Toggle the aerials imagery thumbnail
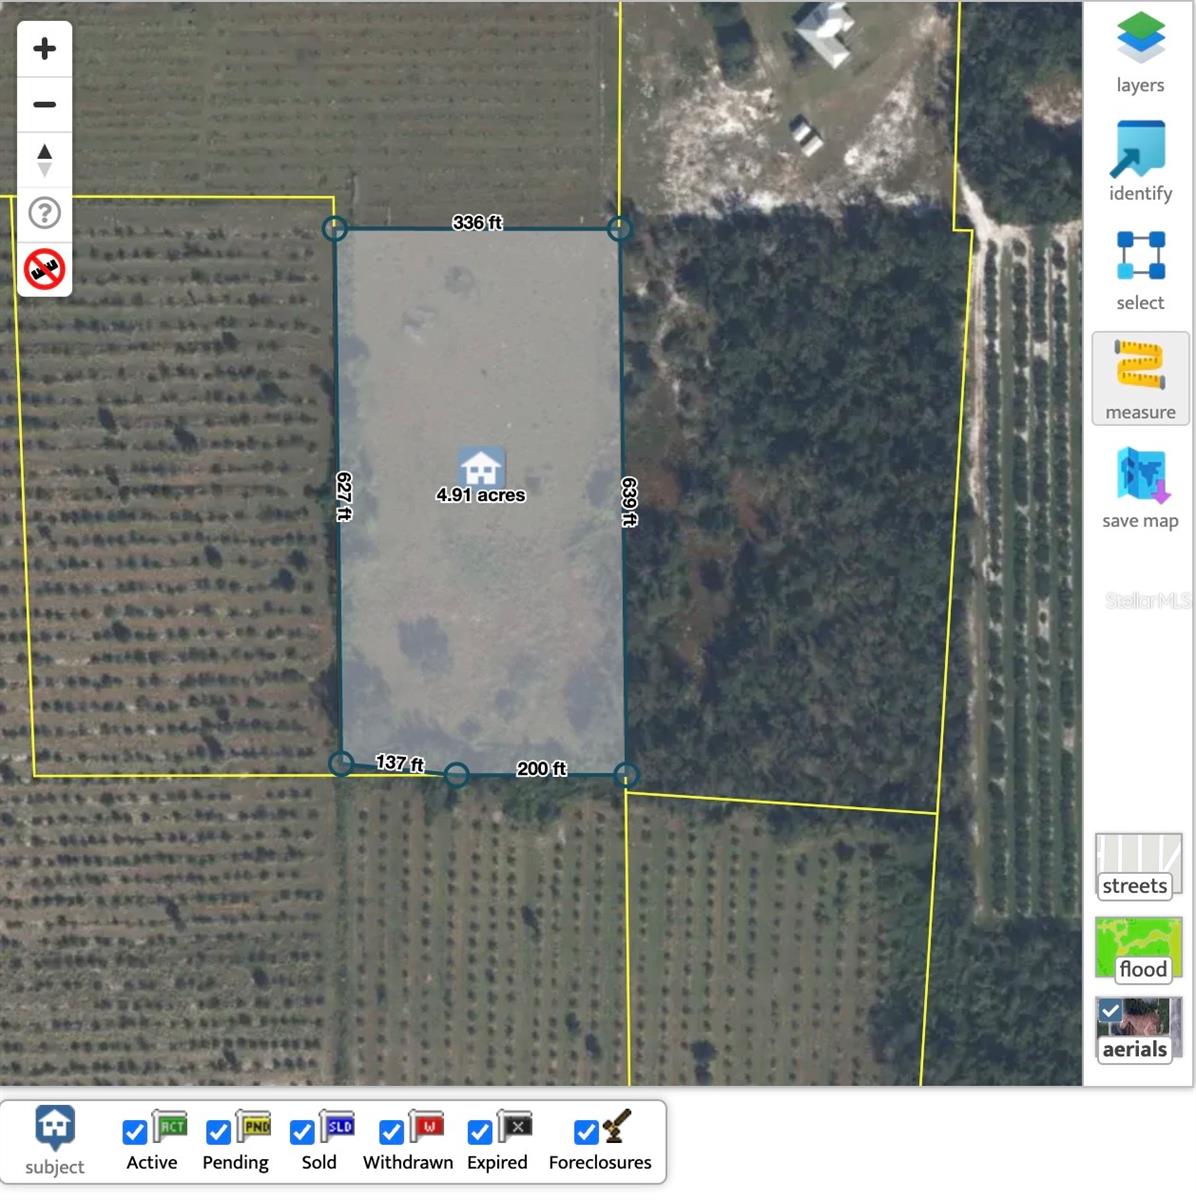The image size is (1196, 1200). [x=1138, y=1030]
